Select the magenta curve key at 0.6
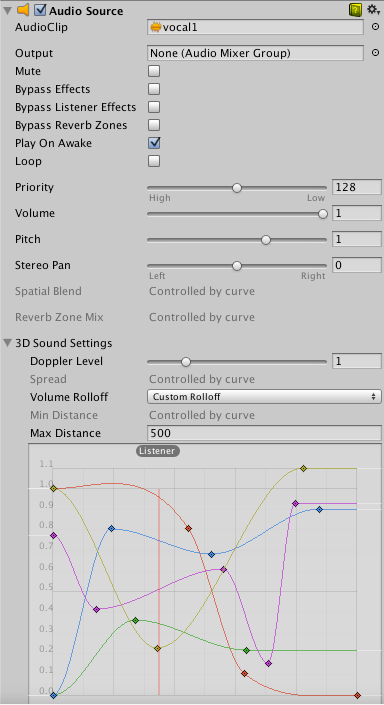 click(223, 569)
